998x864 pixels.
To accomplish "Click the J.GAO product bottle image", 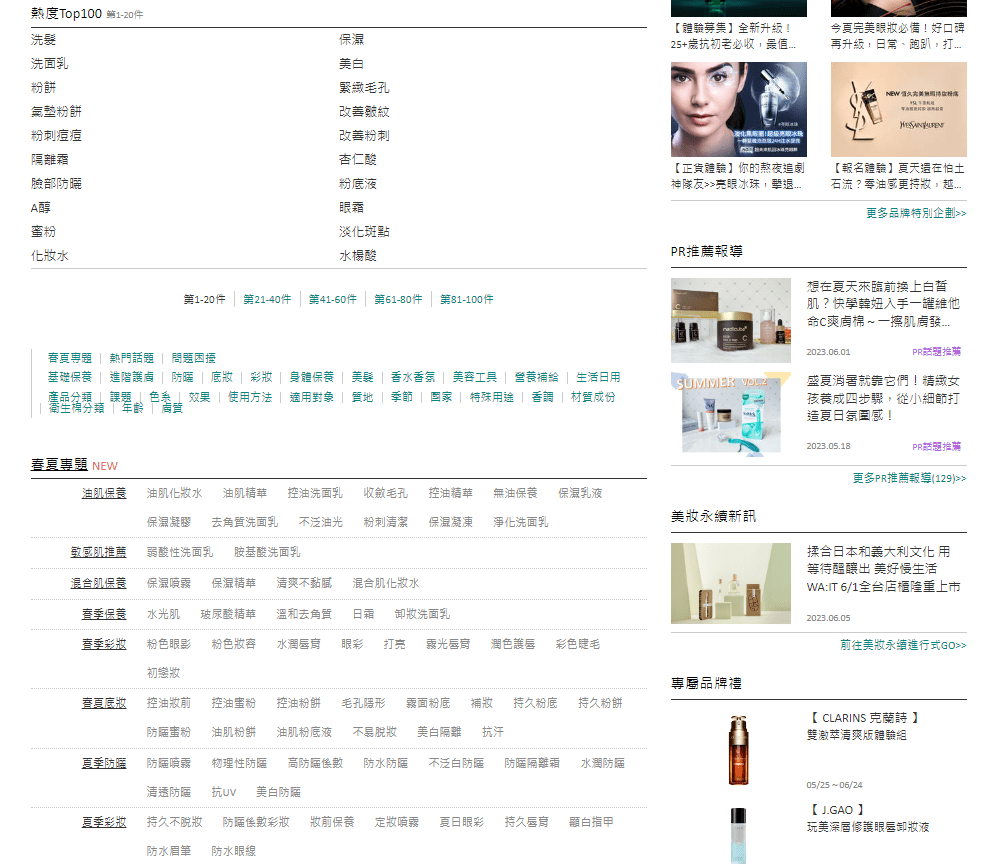I will point(738,834).
